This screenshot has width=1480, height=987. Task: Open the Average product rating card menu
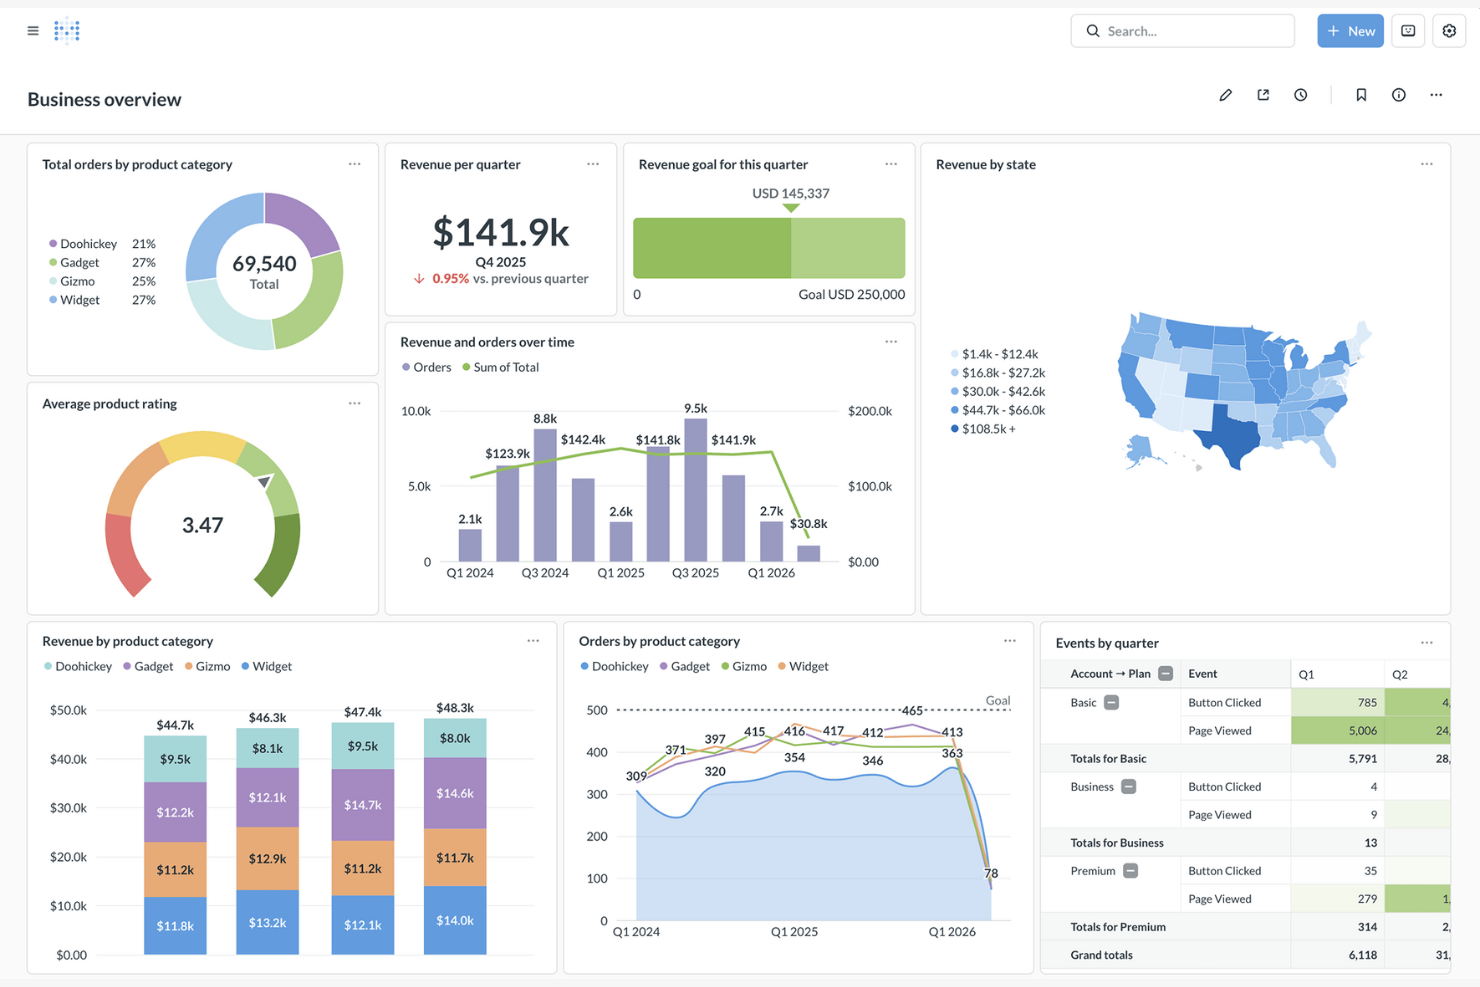pos(354,402)
